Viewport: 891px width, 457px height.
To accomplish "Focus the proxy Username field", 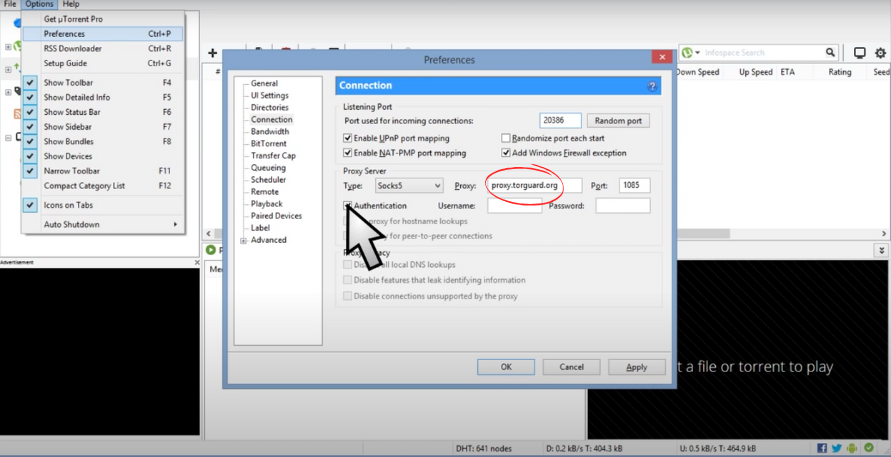I will (514, 206).
